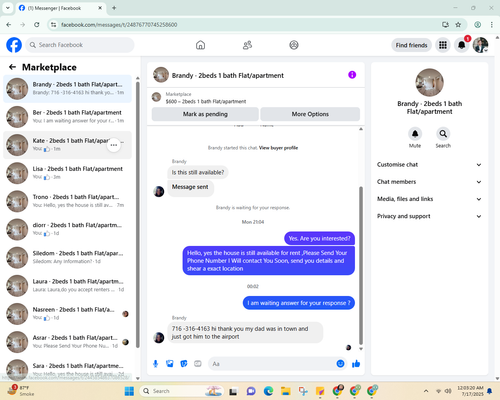Click the More Options button
Screen dimensions: 500x400
point(310,114)
